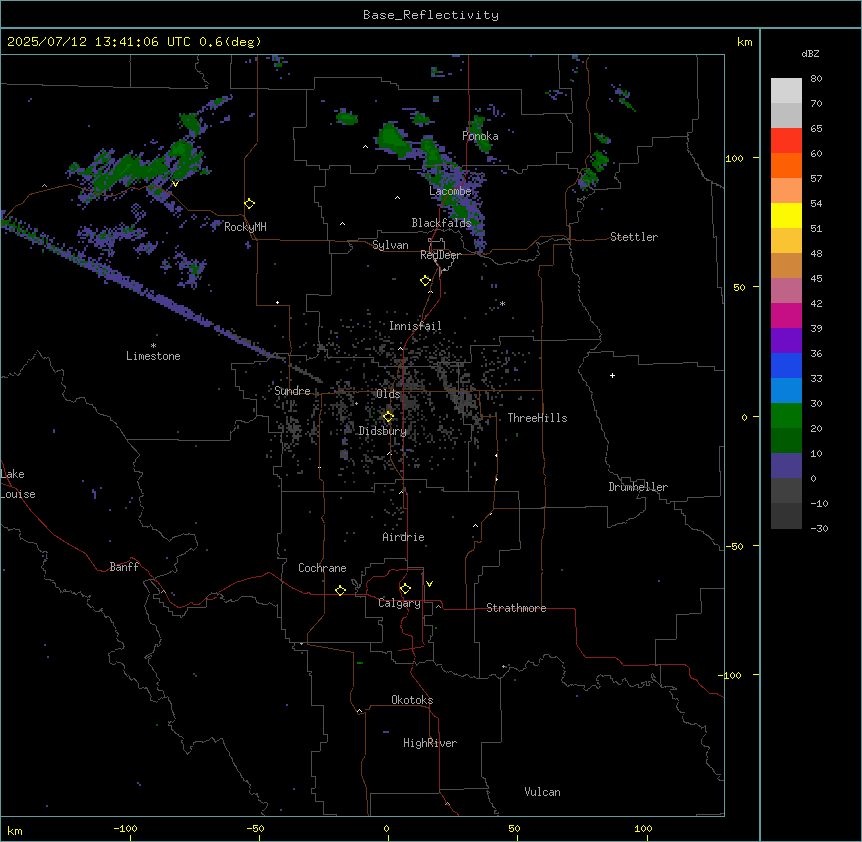Click the white plus marker north of Drumheller
This screenshot has width=862, height=842.
(612, 375)
